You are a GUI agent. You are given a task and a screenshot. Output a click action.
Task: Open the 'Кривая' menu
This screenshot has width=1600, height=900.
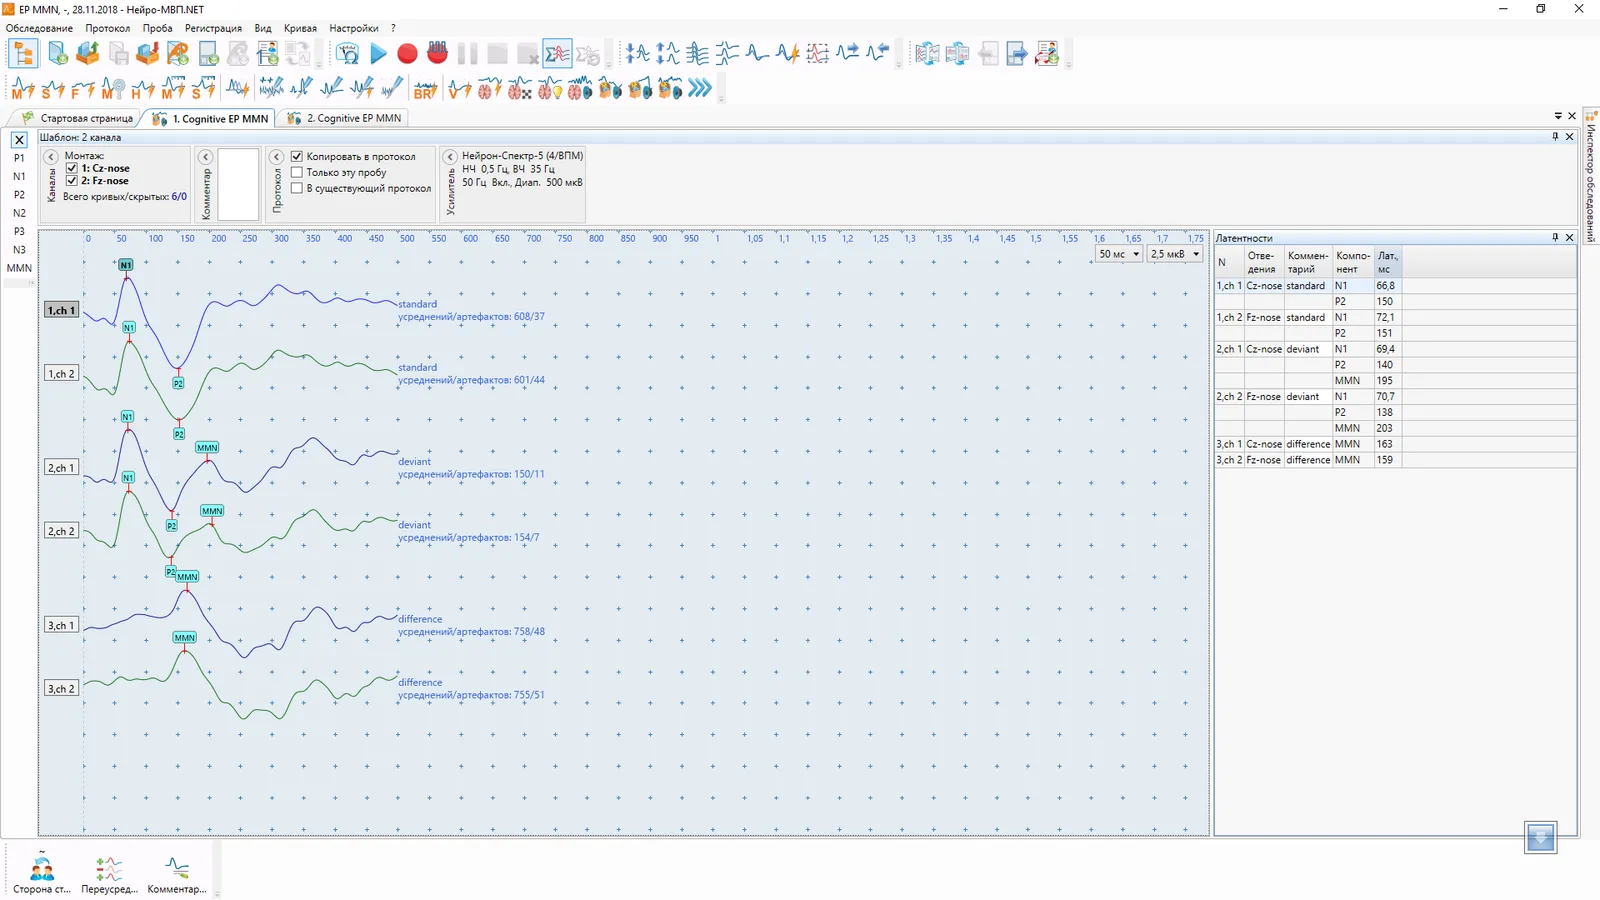click(300, 28)
